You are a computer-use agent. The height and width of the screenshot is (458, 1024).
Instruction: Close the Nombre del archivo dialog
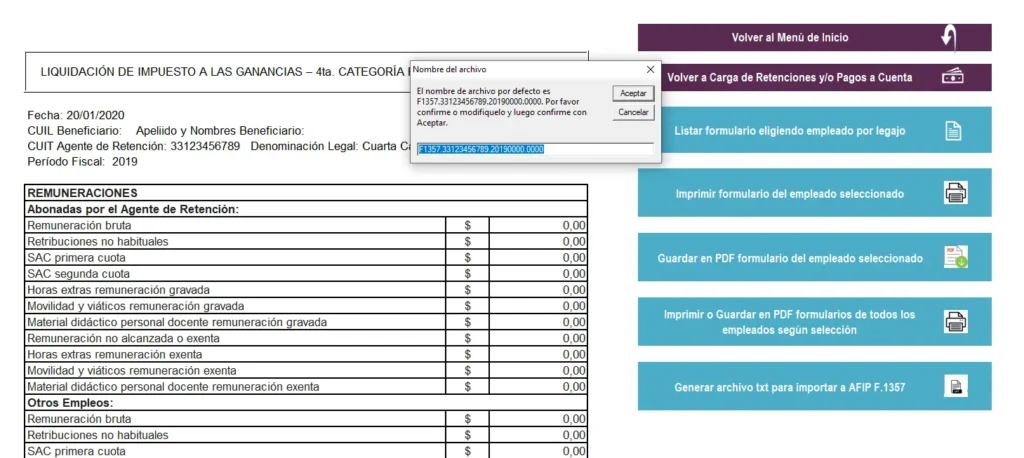click(x=650, y=69)
